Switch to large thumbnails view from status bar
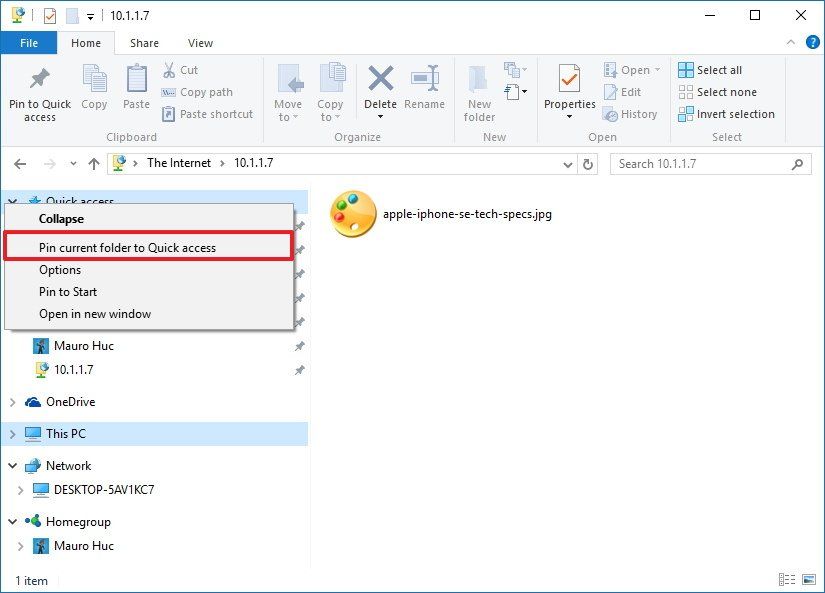 click(x=808, y=580)
